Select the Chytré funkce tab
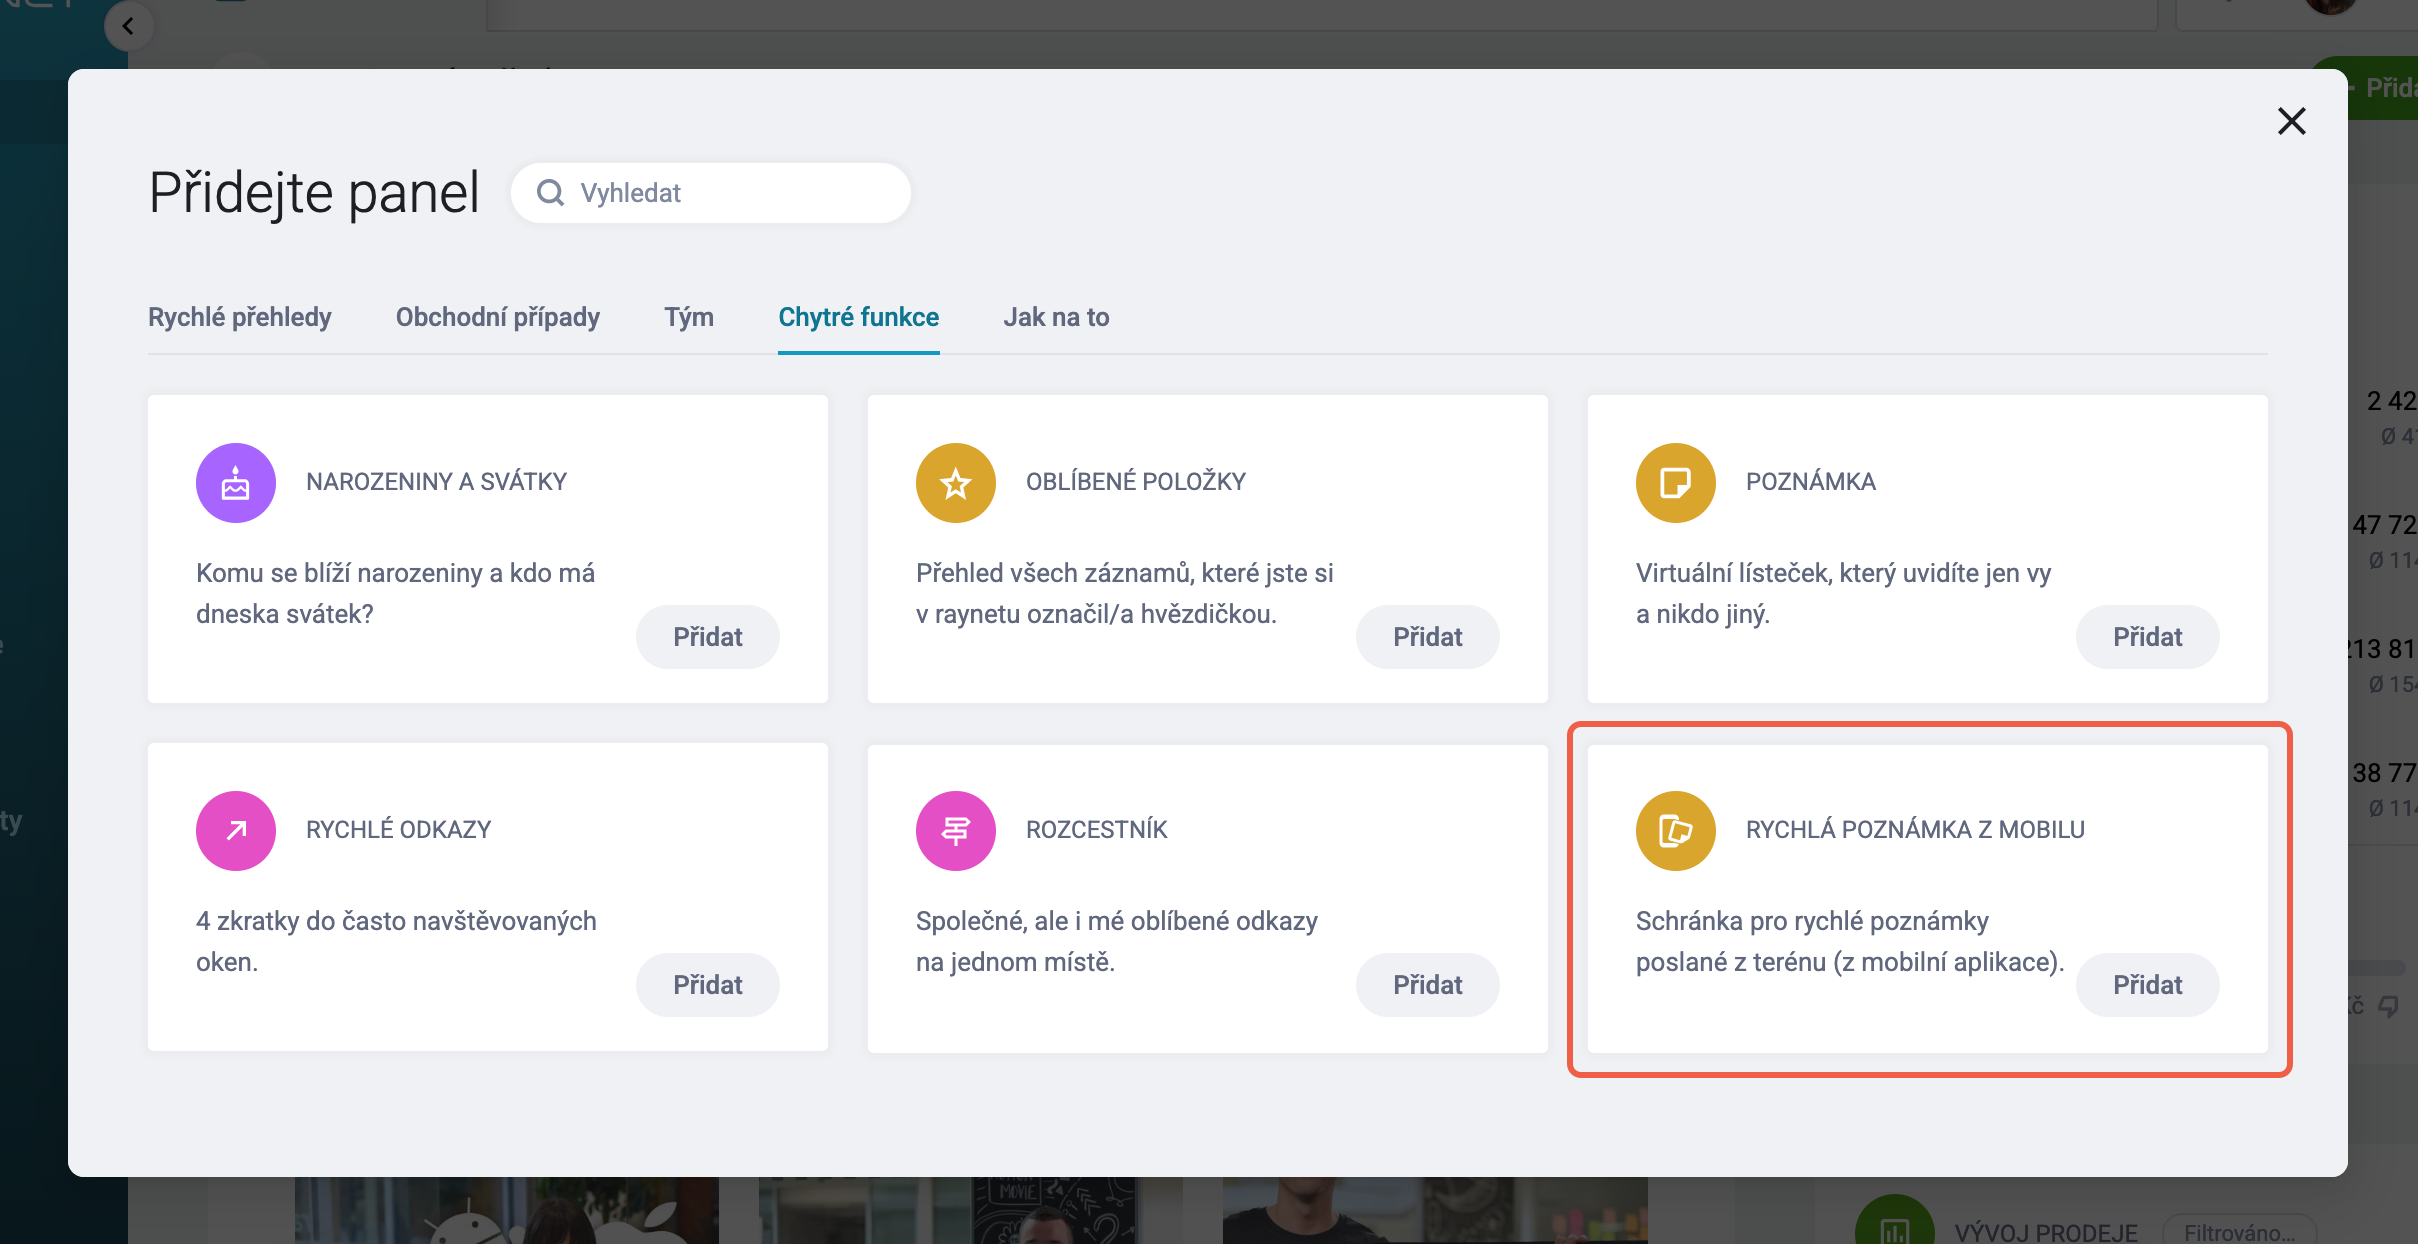2418x1244 pixels. coord(858,317)
